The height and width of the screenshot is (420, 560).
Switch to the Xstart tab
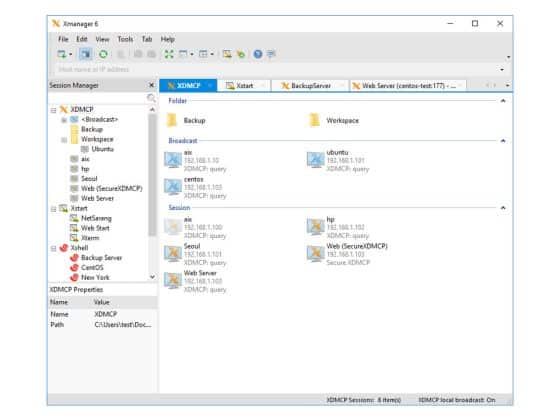coord(244,86)
